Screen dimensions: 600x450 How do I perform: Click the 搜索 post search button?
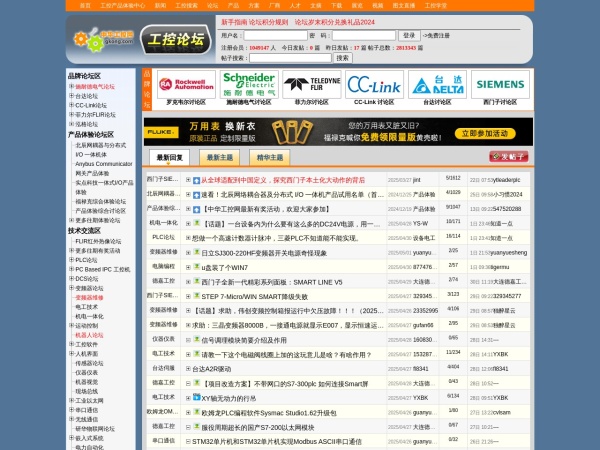coord(342,58)
